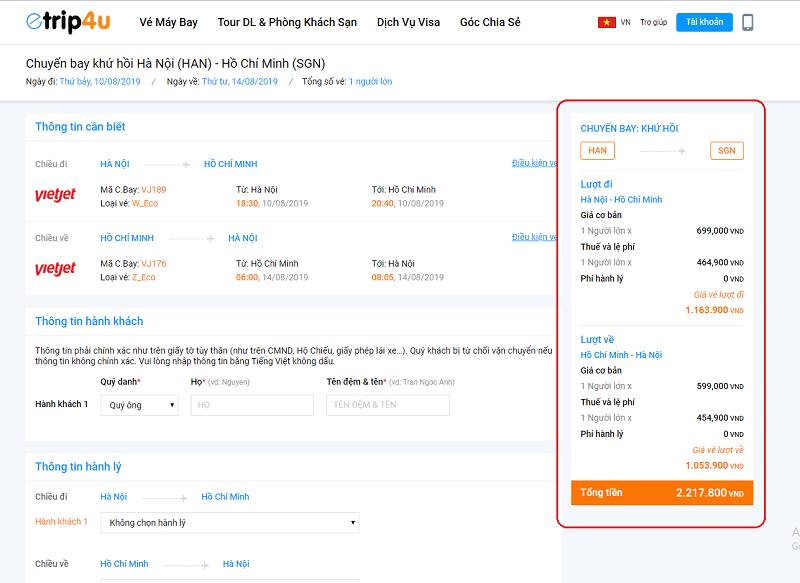
Task: Open the Góc Chia Sẻ menu
Action: click(490, 22)
